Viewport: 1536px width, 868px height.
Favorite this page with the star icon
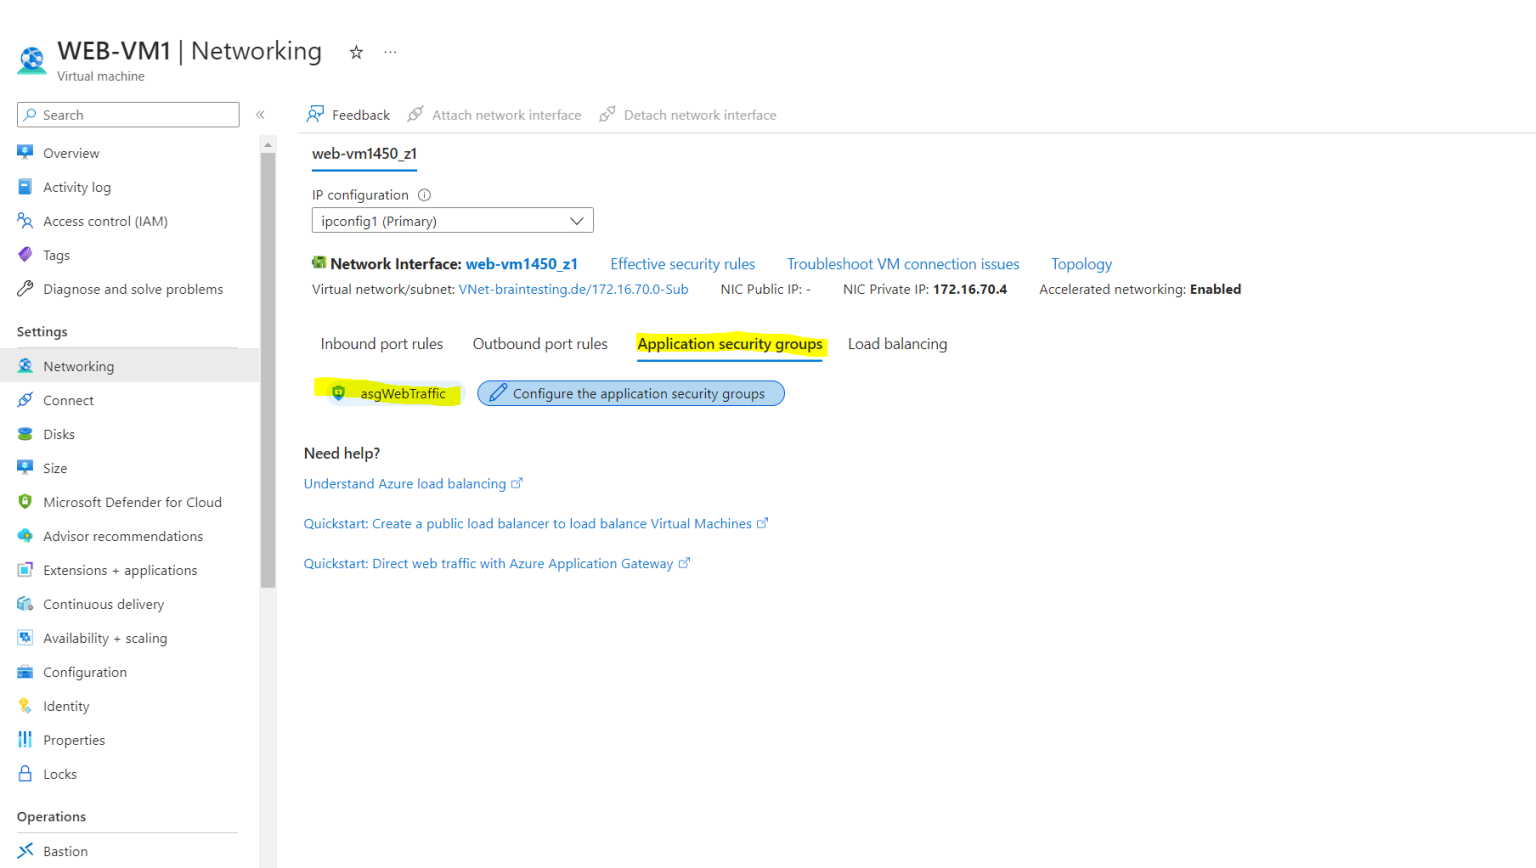tap(356, 52)
